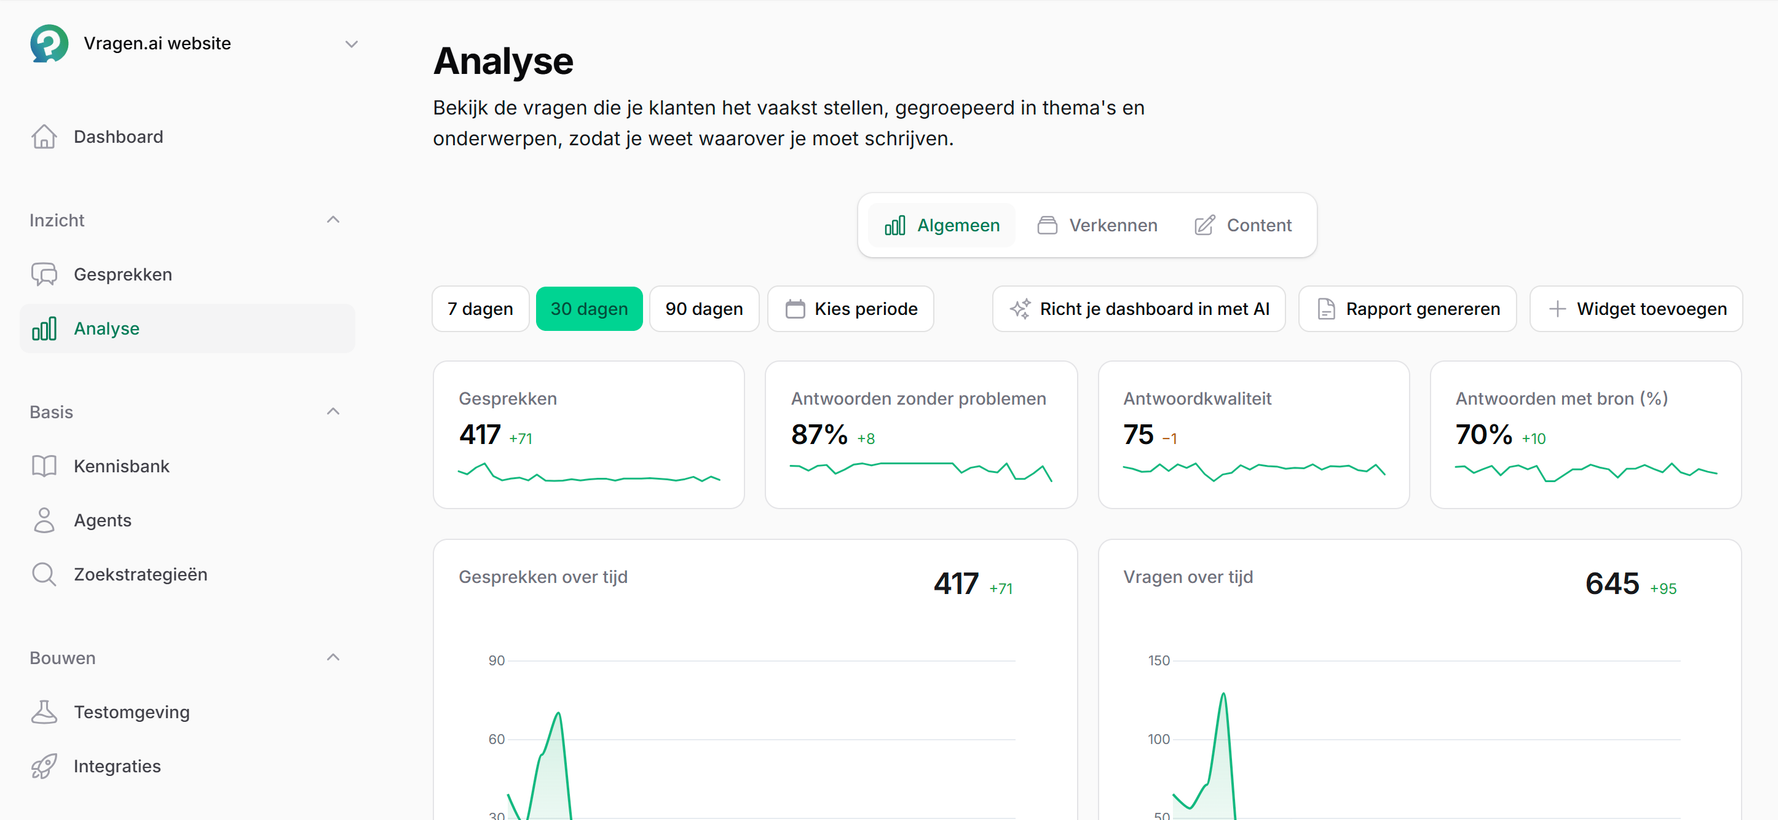Image resolution: width=1778 pixels, height=820 pixels.
Task: Click the Gesprekken sparkline chart
Action: [589, 474]
